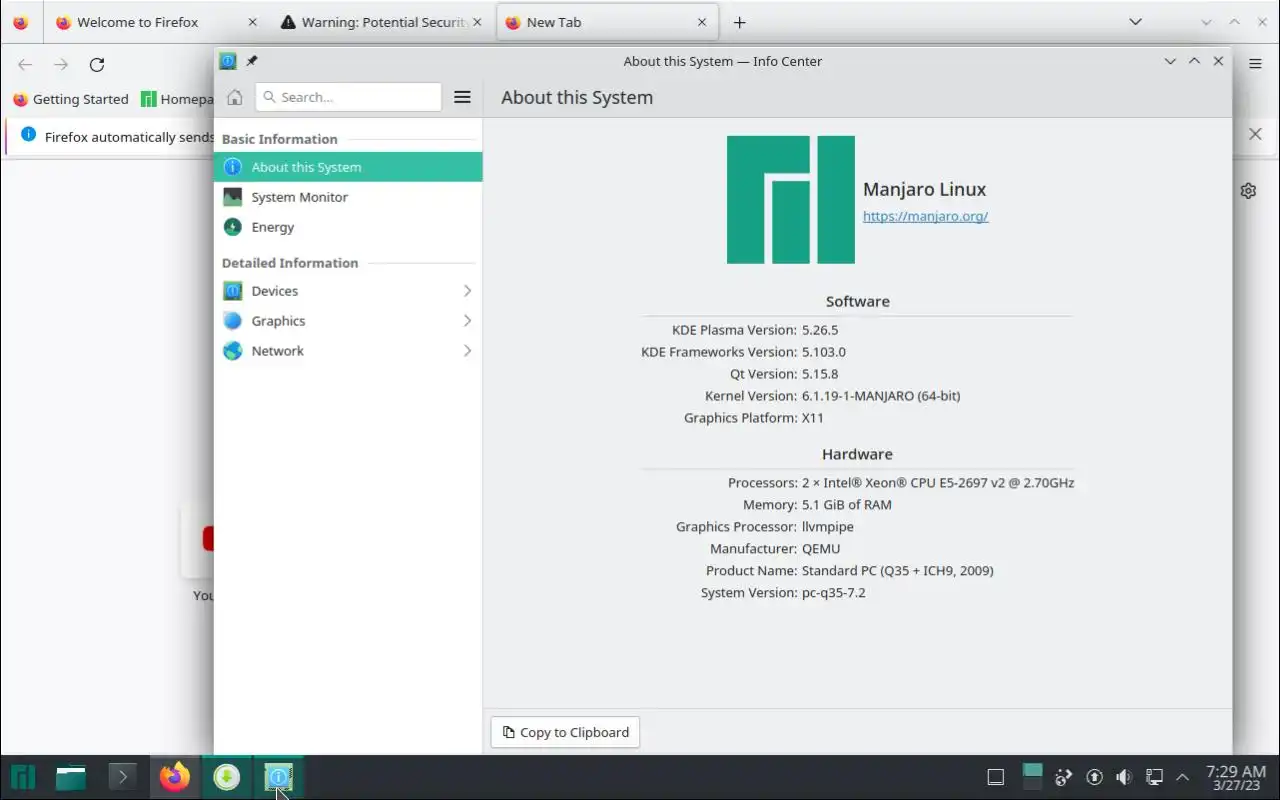The height and width of the screenshot is (800, 1280).
Task: Click the large Manjaro logo image
Action: tap(791, 200)
